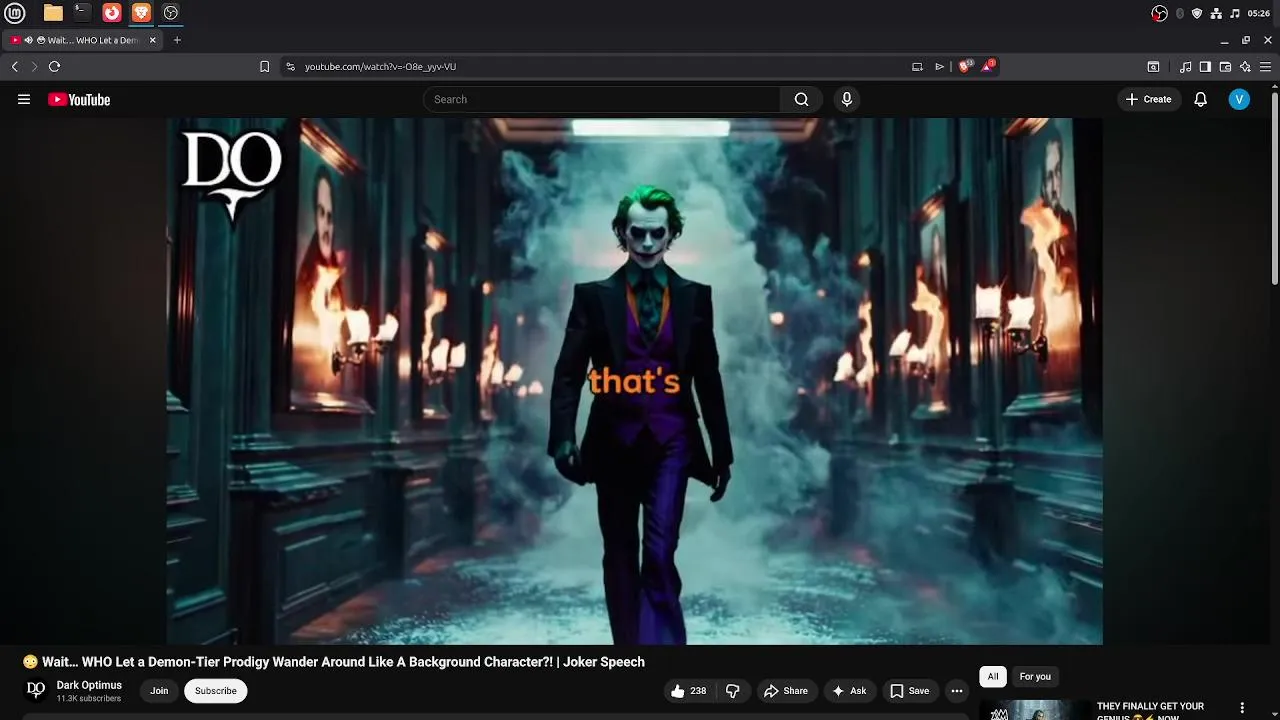This screenshot has width=1280, height=720.
Task: Like the video with thumbs up
Action: [688, 691]
